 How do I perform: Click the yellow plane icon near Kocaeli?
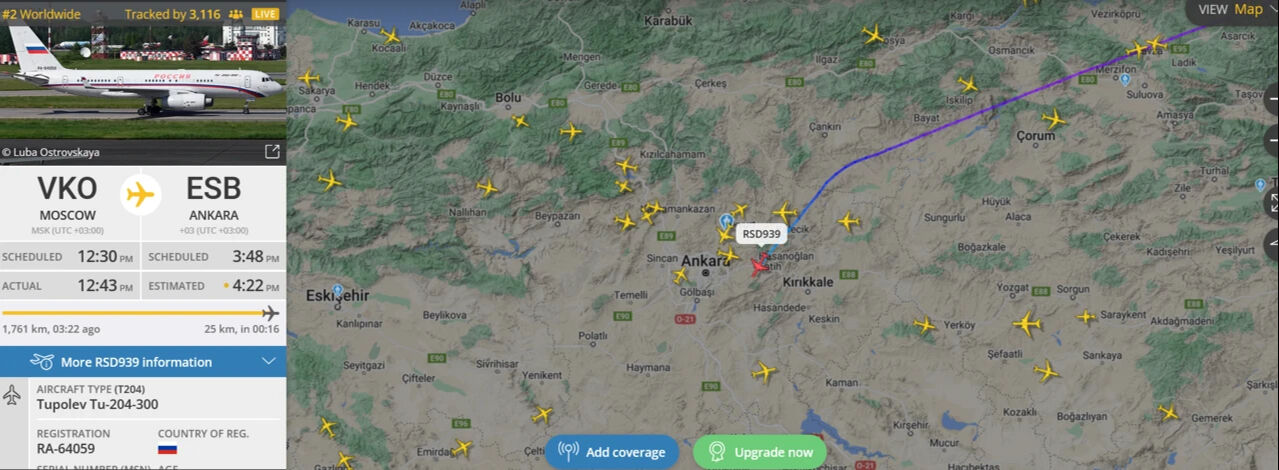[389, 36]
